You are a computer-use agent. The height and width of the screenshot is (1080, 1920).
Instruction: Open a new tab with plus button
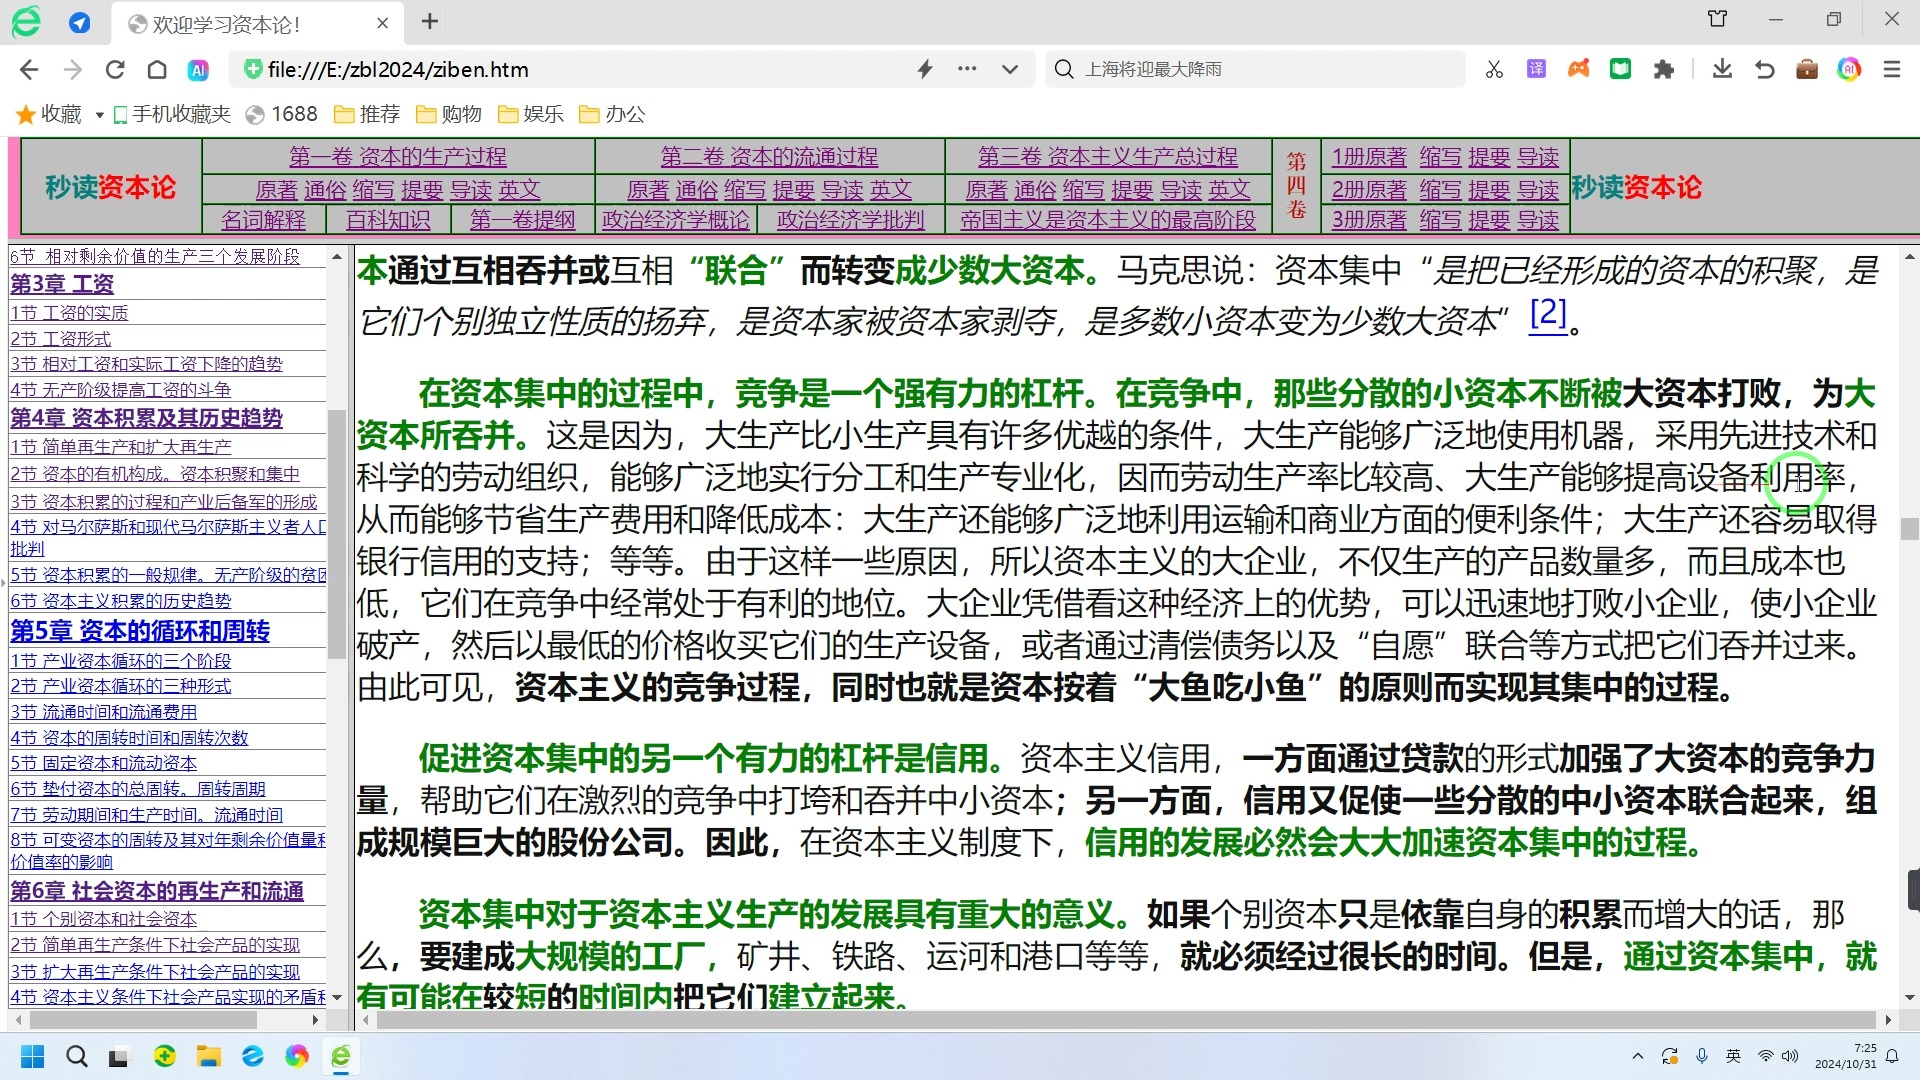pyautogui.click(x=430, y=21)
